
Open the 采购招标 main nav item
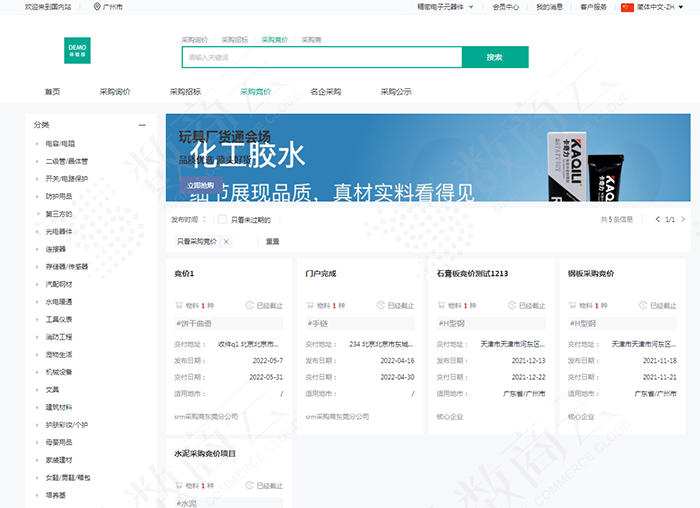(185, 92)
